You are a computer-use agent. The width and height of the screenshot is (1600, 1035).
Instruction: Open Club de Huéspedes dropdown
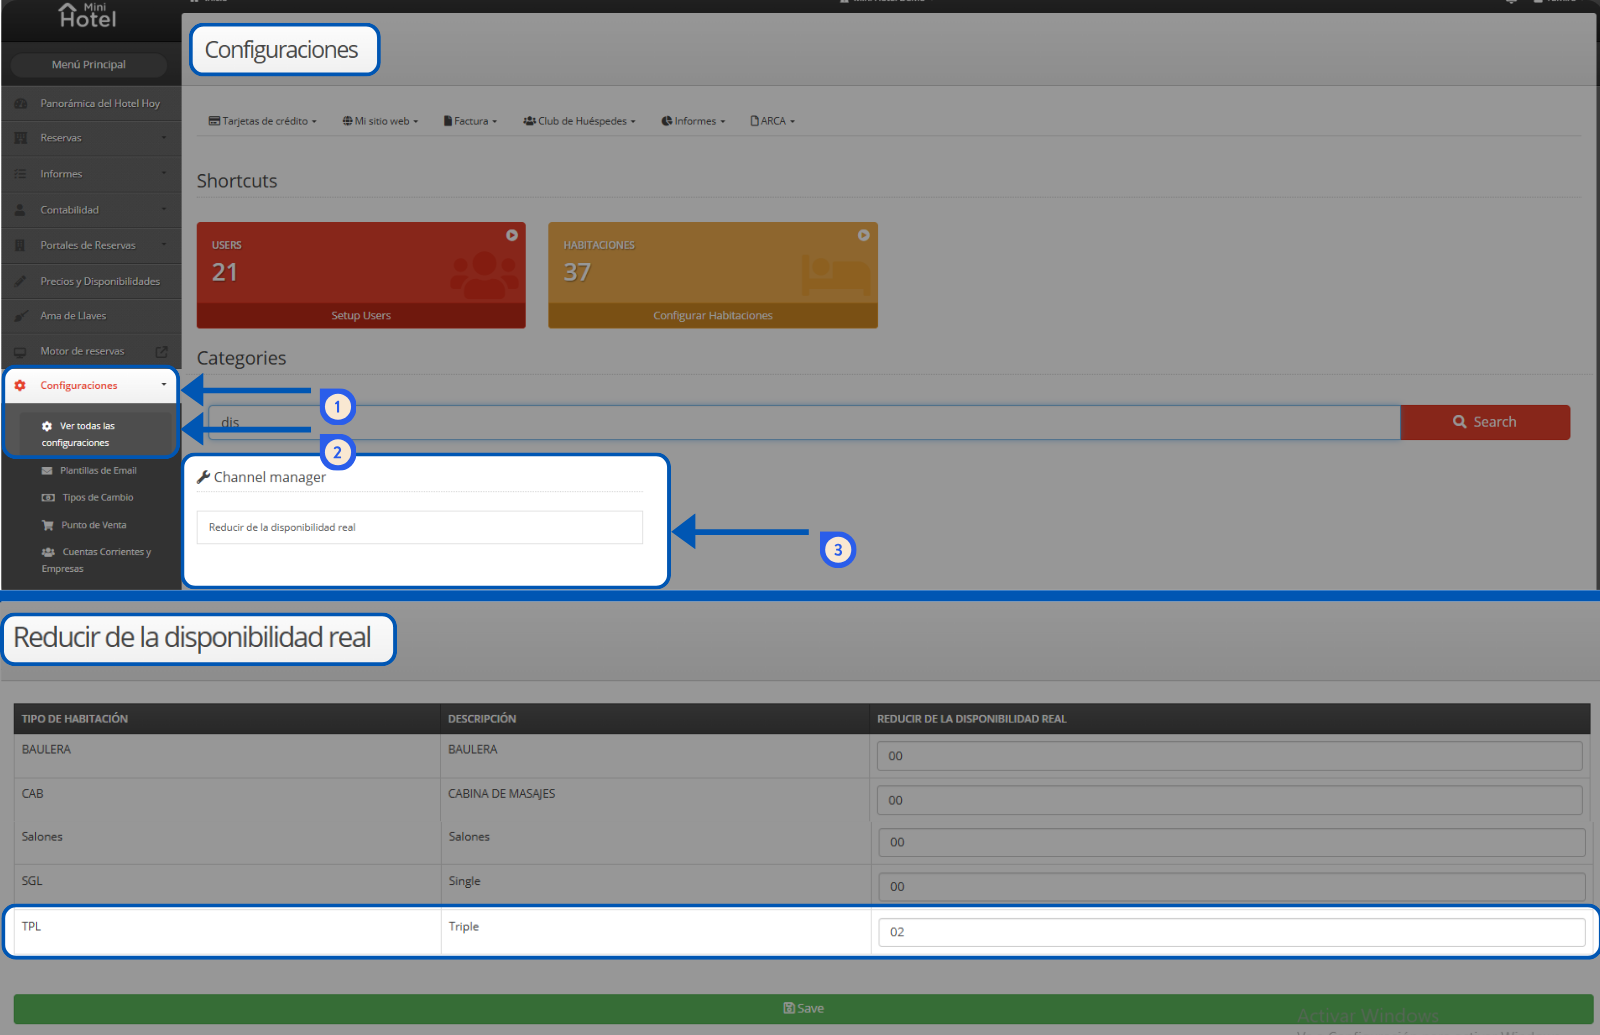coord(579,121)
